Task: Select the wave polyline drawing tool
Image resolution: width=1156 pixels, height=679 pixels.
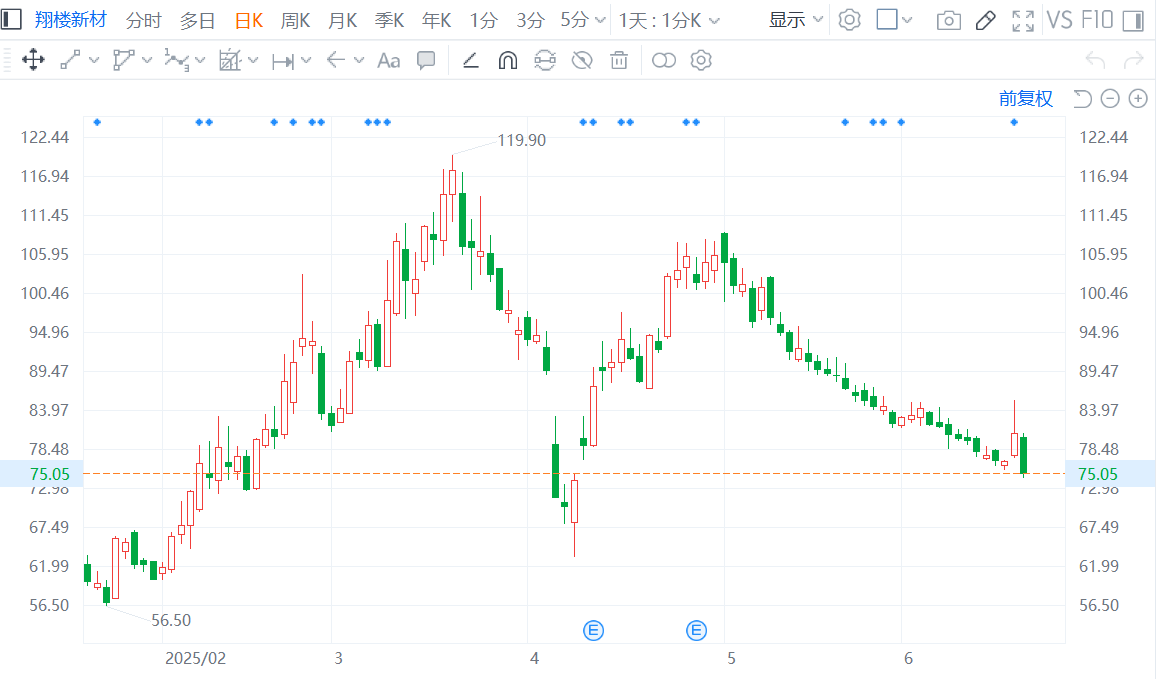Action: [x=176, y=60]
